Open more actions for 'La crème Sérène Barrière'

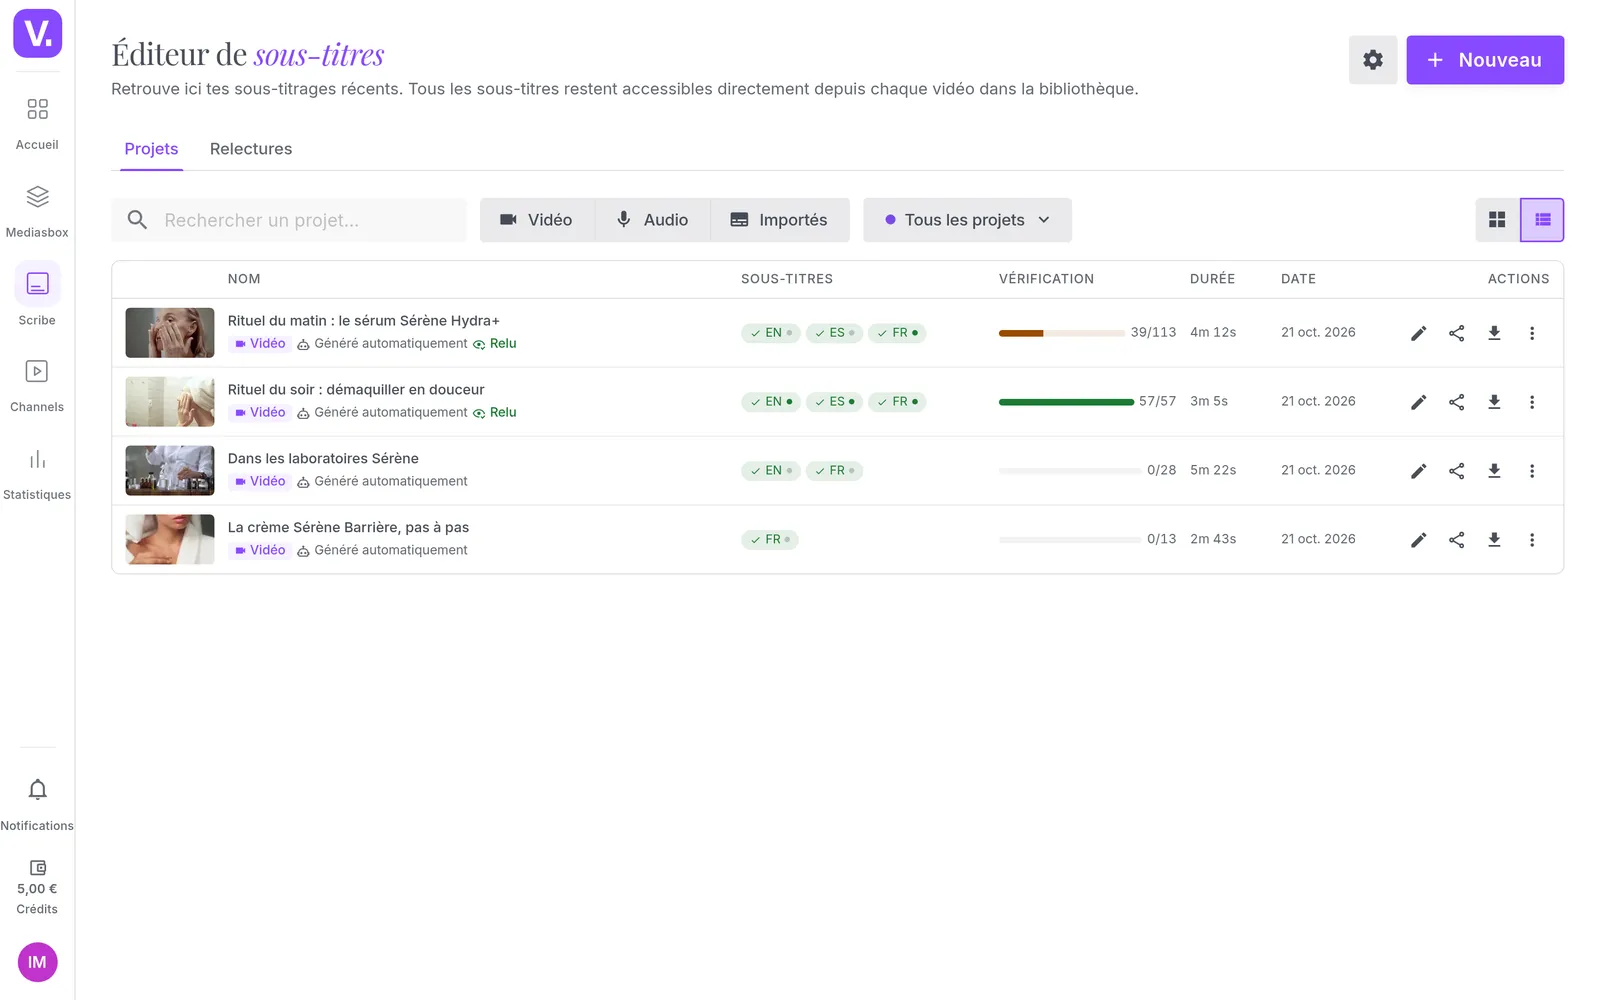coord(1532,540)
